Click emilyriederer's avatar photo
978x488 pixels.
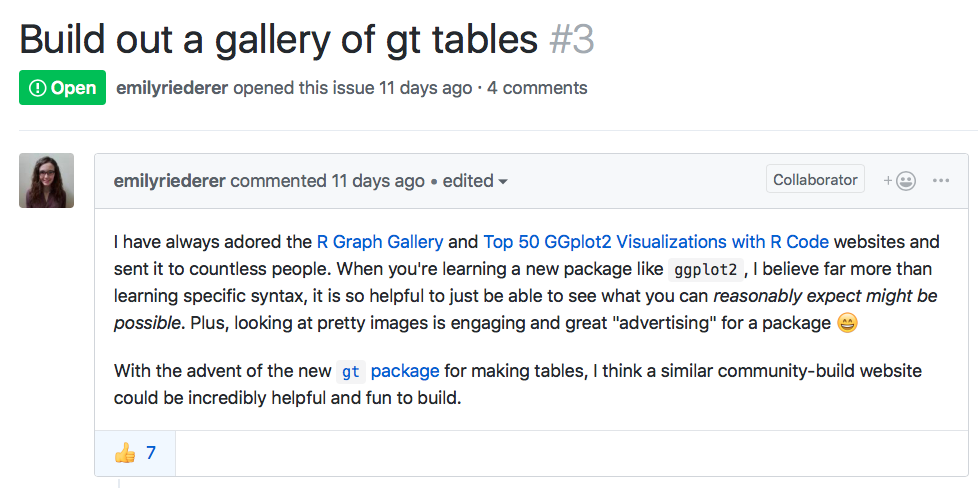click(46, 181)
